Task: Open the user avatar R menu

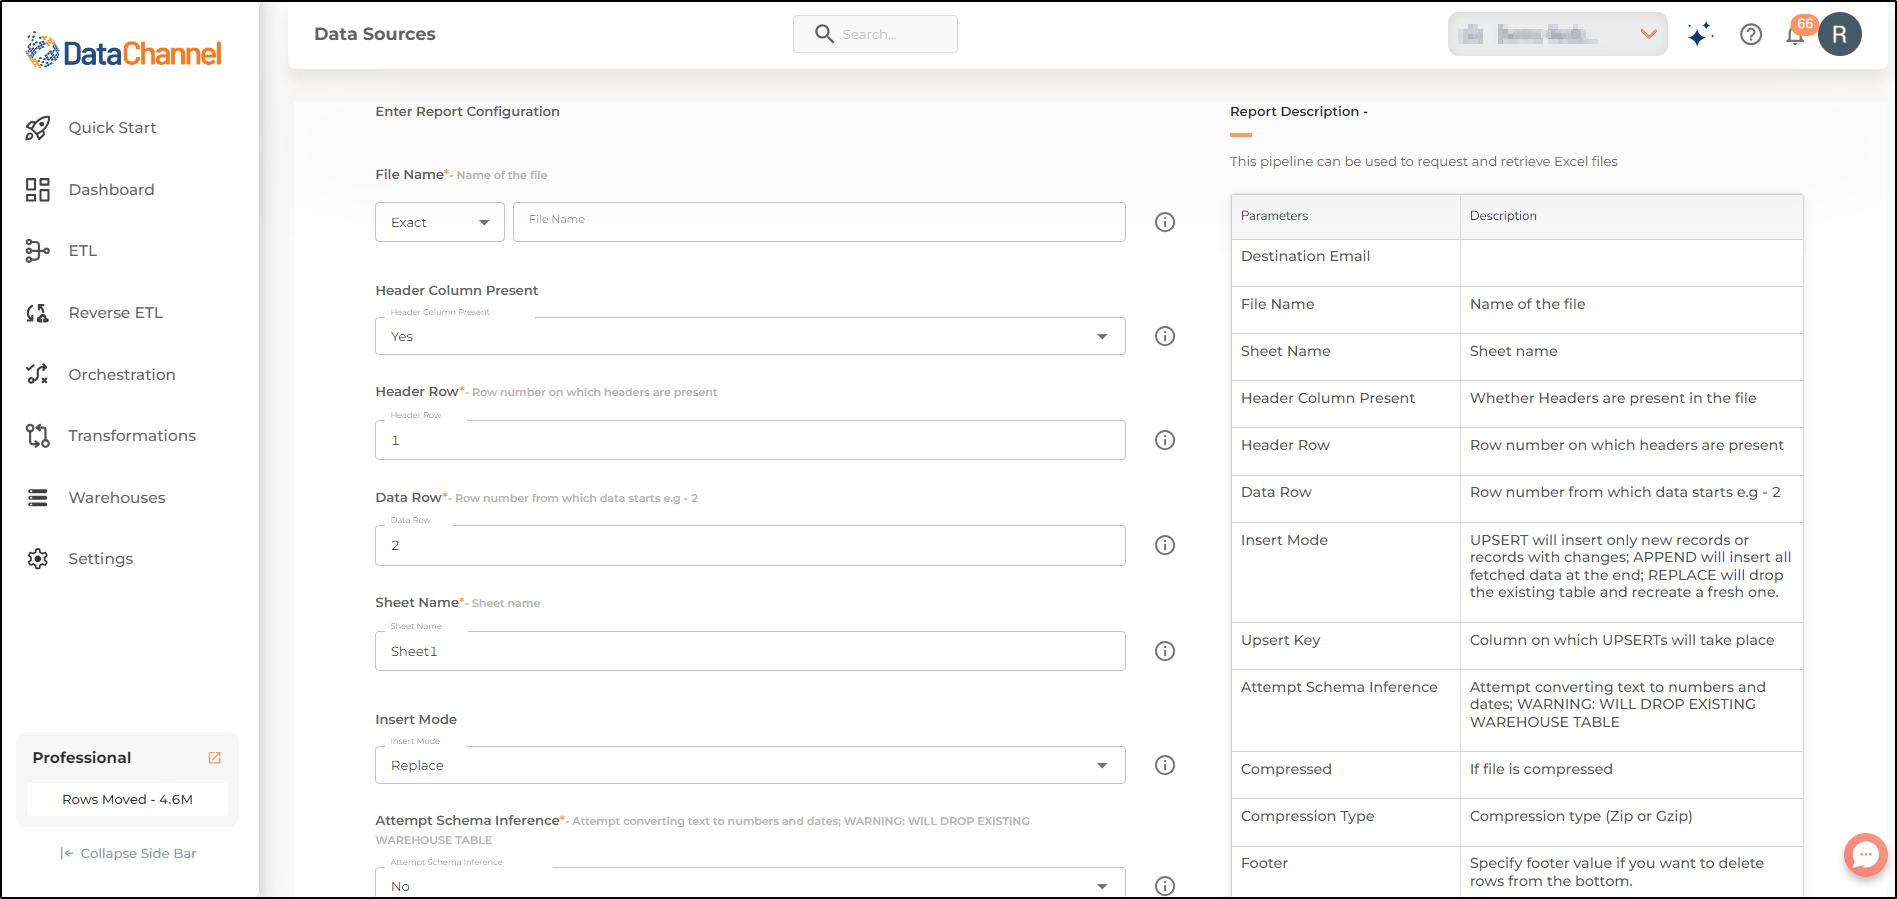Action: tap(1840, 34)
